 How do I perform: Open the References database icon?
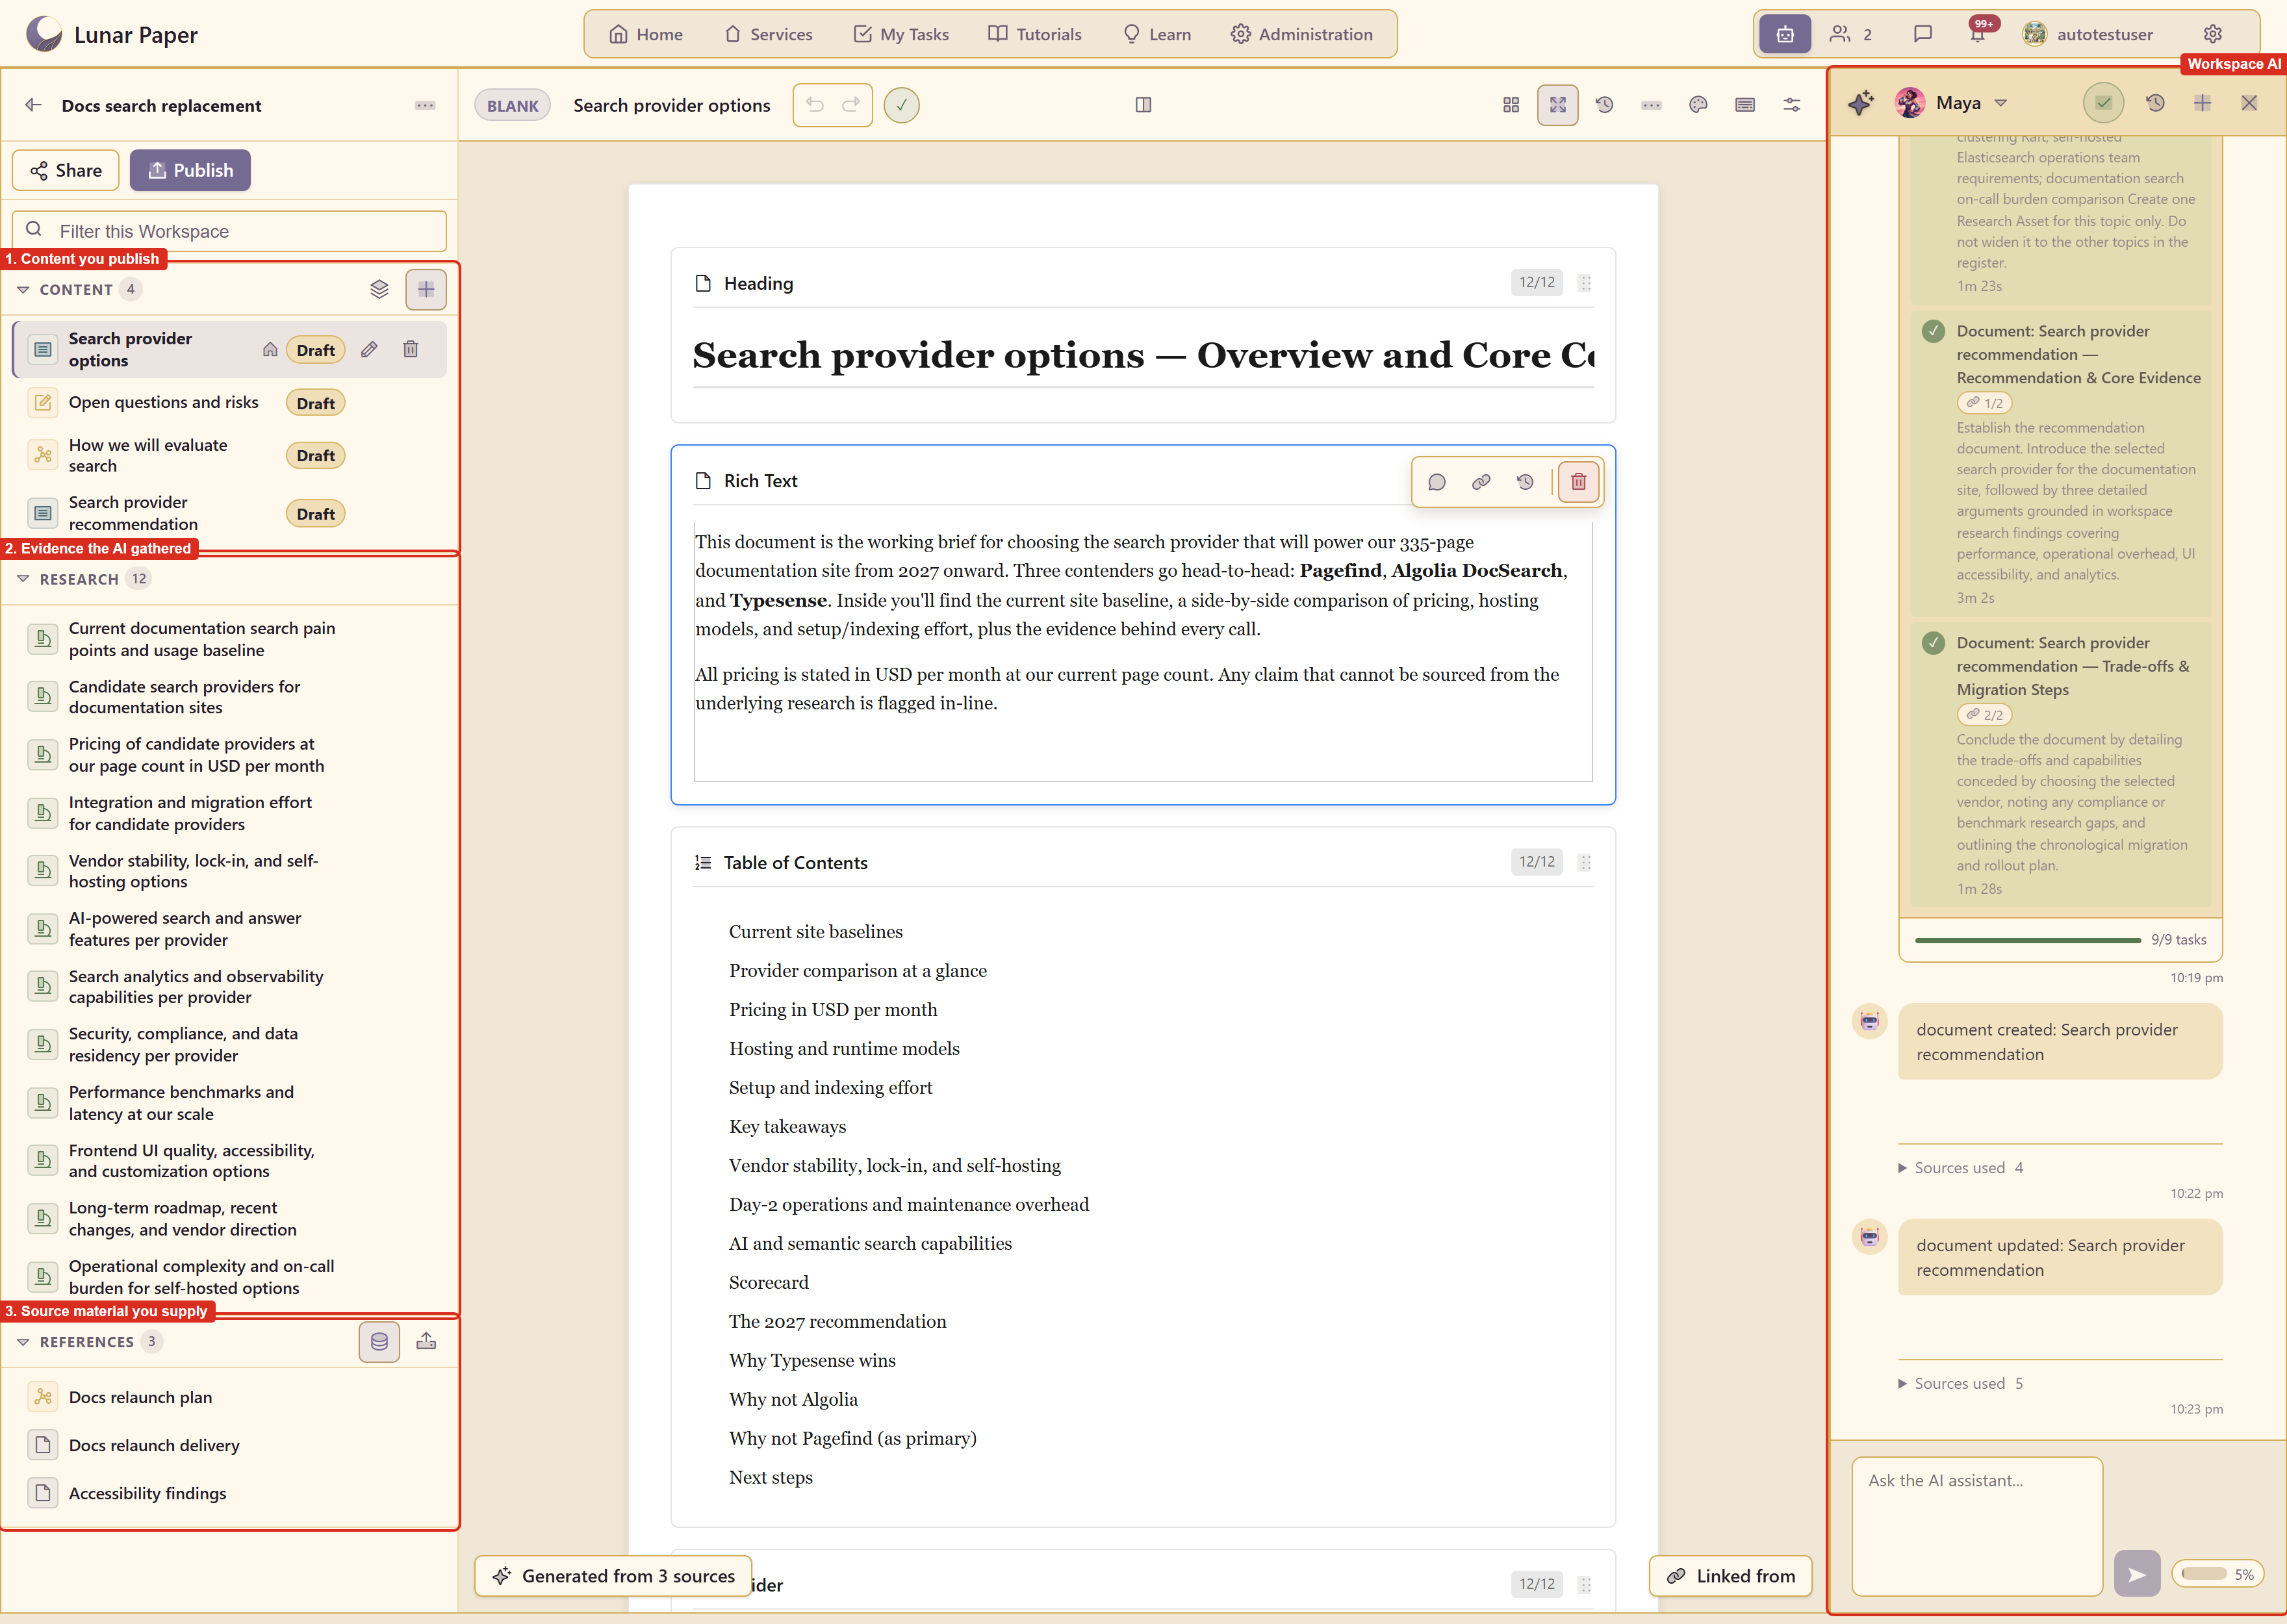click(379, 1342)
